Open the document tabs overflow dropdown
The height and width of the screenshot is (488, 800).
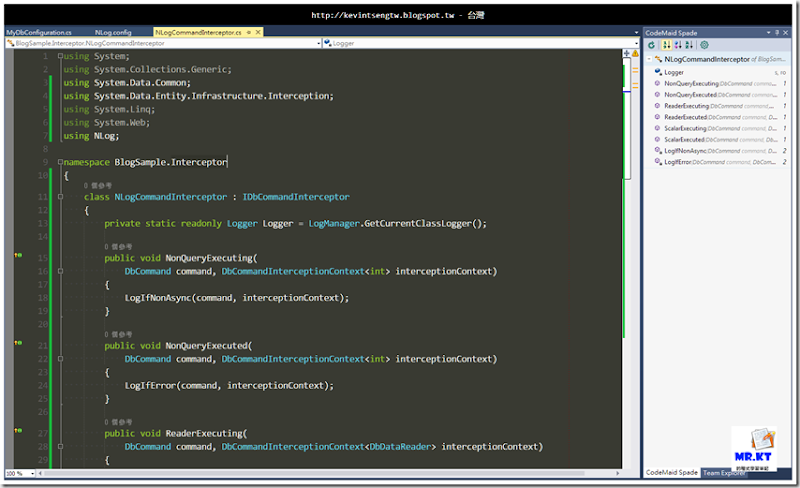tap(636, 33)
